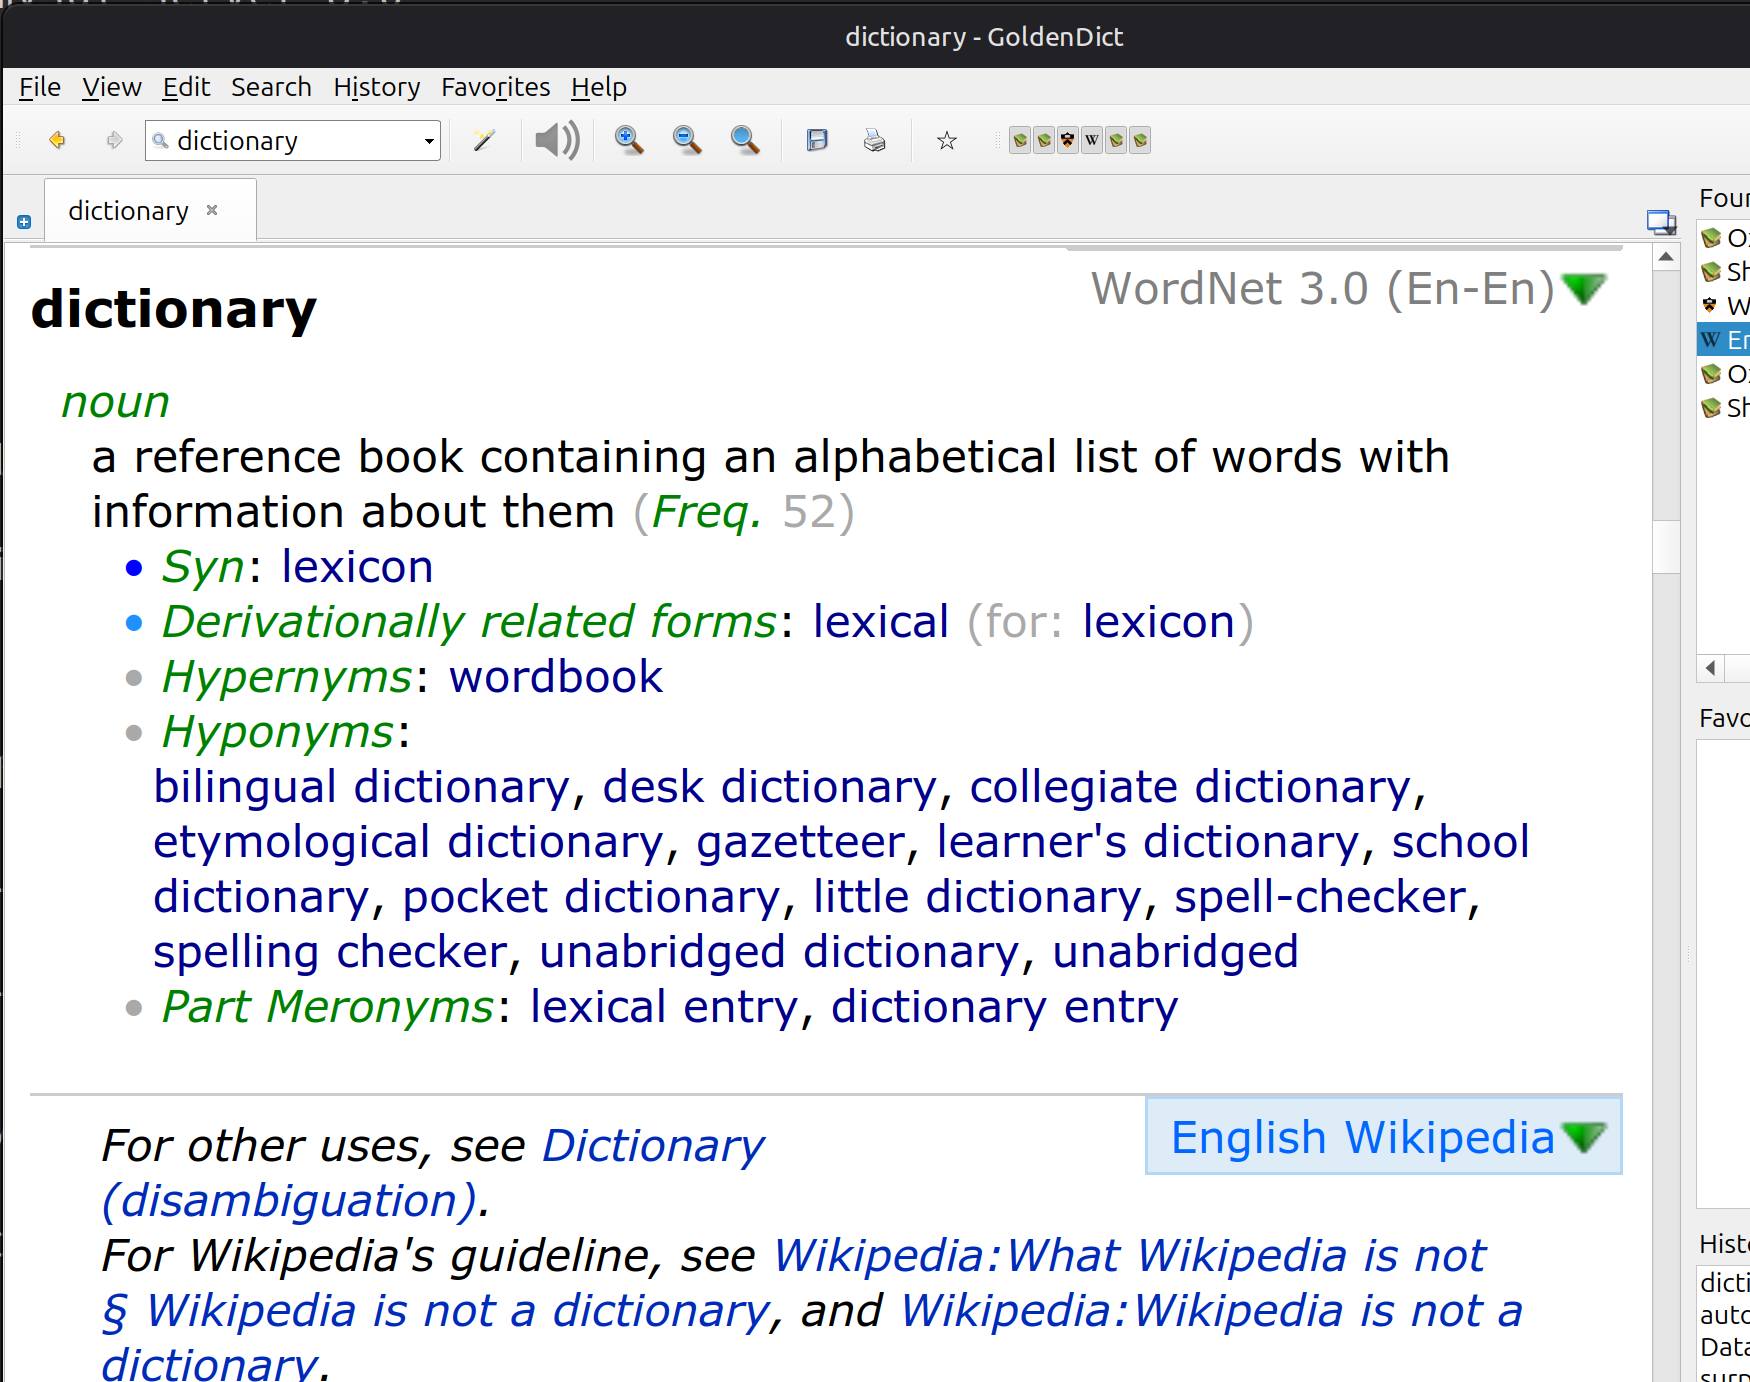Image resolution: width=1750 pixels, height=1382 pixels.
Task: Open the etymological dictionary link
Action: [x=408, y=842]
